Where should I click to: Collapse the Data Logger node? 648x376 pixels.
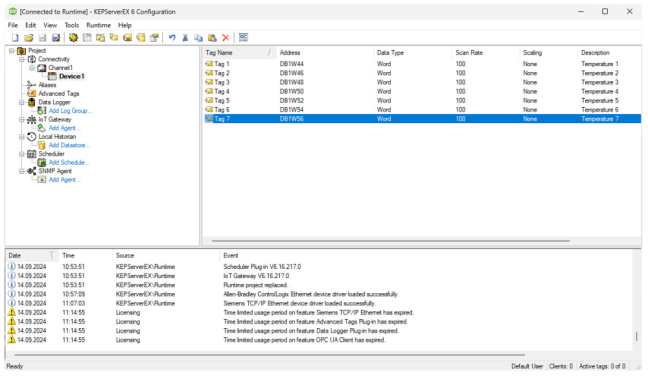[x=22, y=102]
